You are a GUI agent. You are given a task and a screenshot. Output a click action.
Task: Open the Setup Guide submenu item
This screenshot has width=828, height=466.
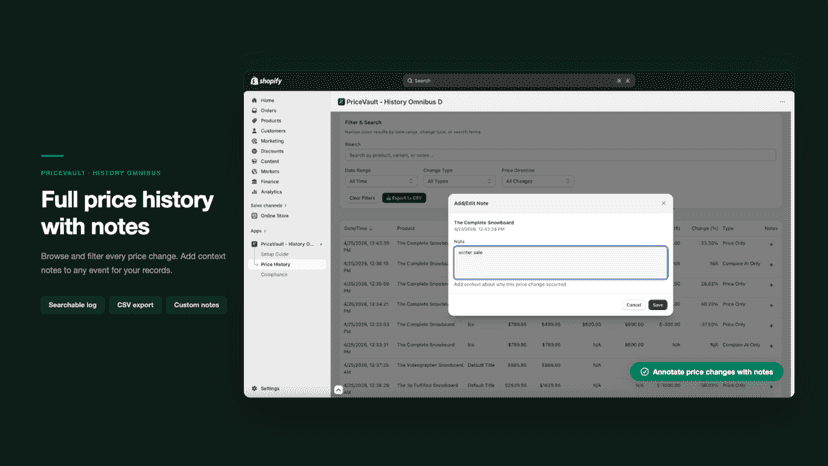(x=275, y=254)
